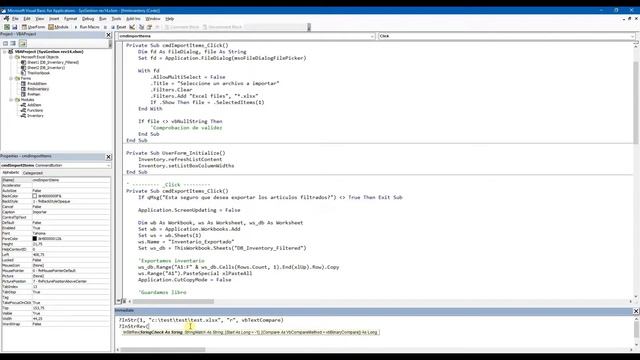The height and width of the screenshot is (360, 640).
Task: Click the Properties Window toolbar icon
Action: point(149,27)
